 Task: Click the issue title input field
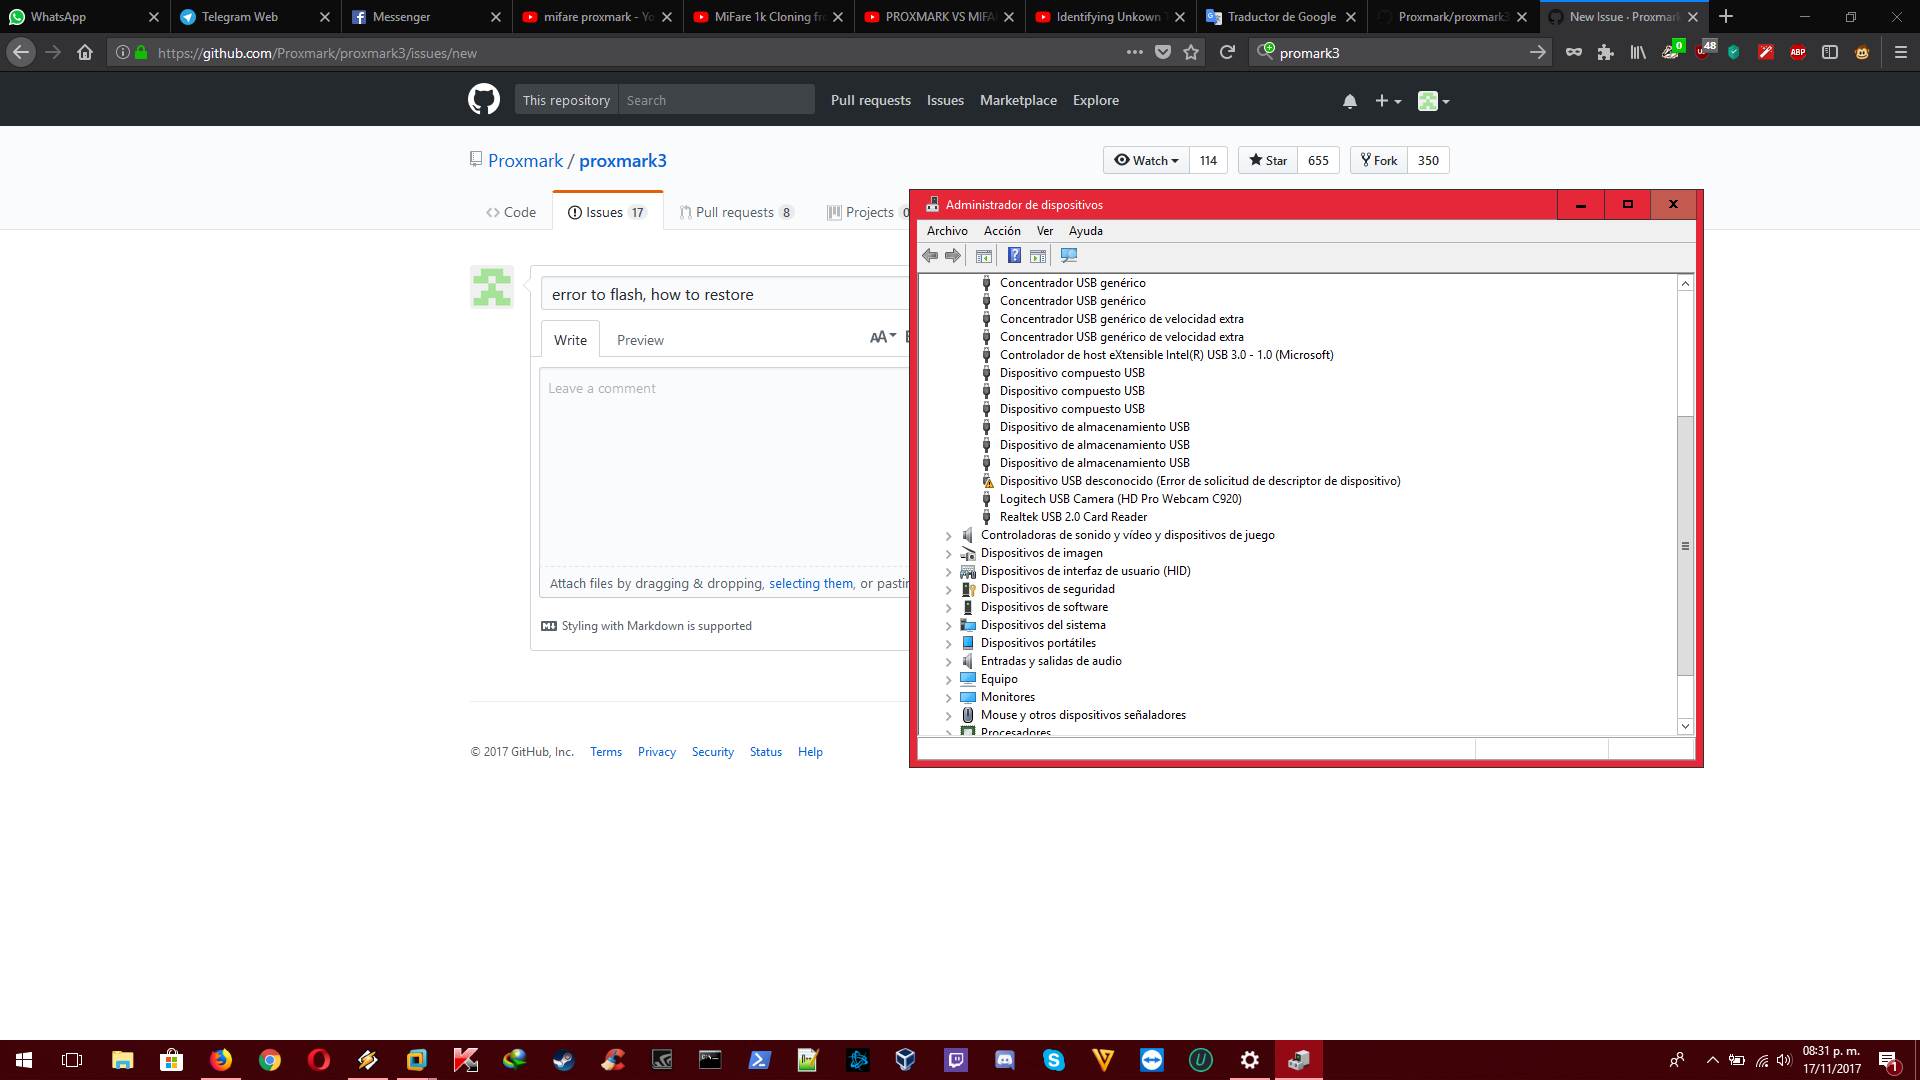tap(720, 293)
